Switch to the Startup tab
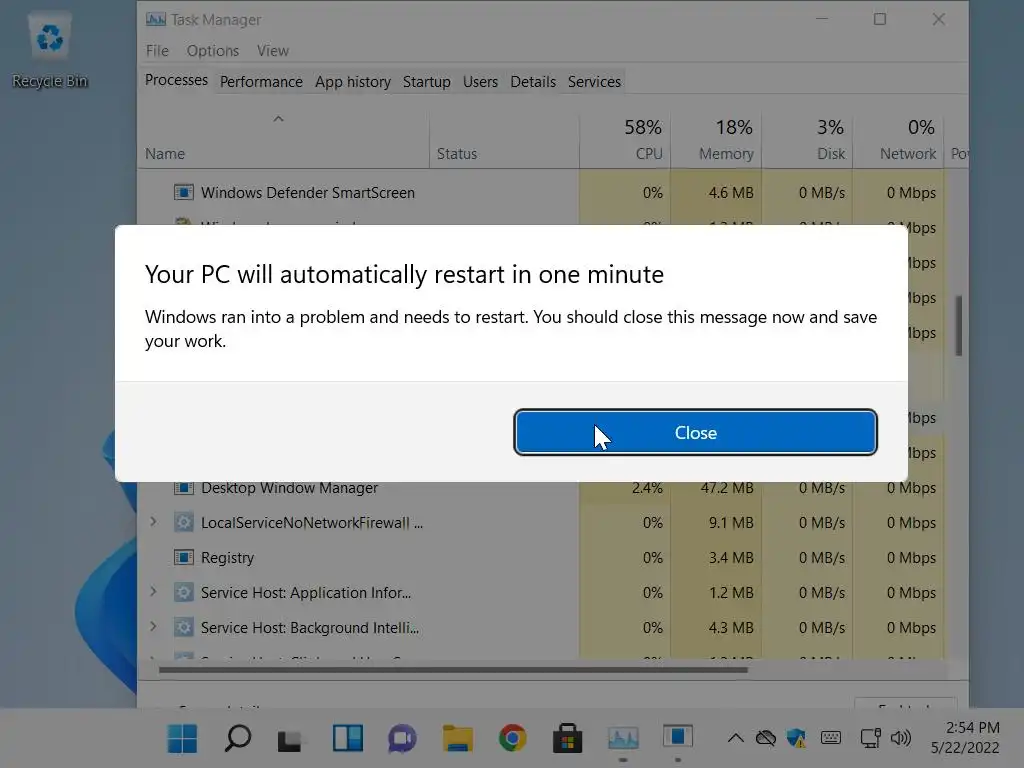 [x=426, y=82]
